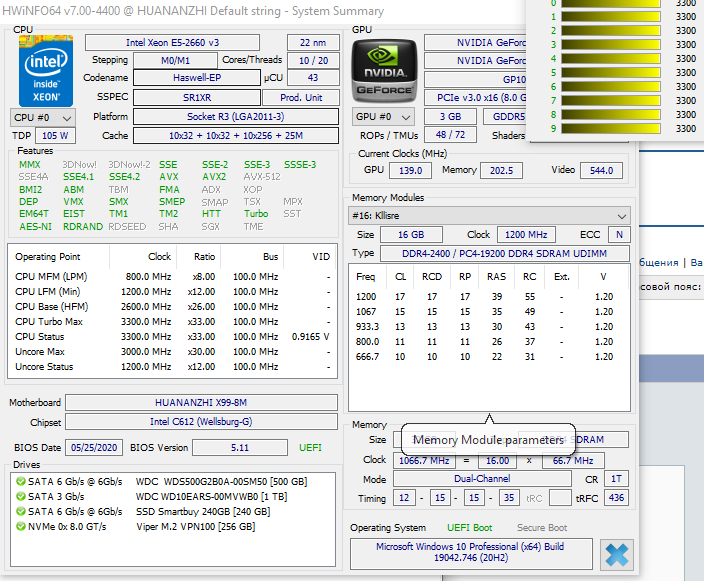Click the ROPs / TMUs value 48 / 72

pos(450,135)
